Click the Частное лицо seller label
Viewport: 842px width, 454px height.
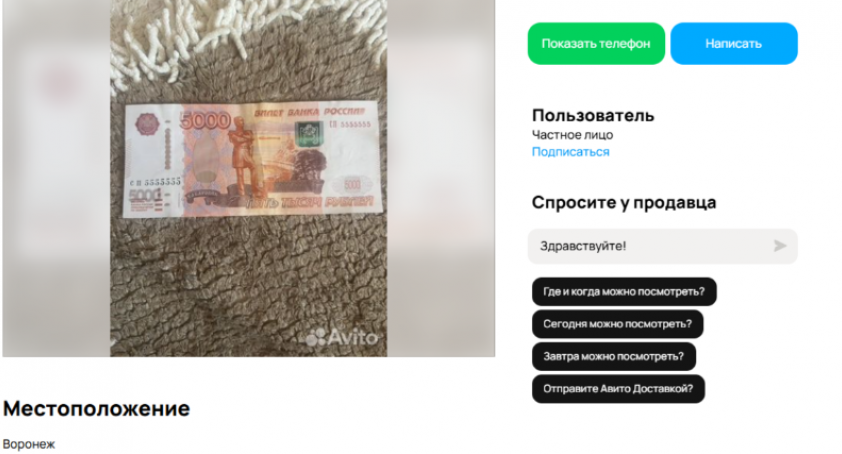coord(572,135)
